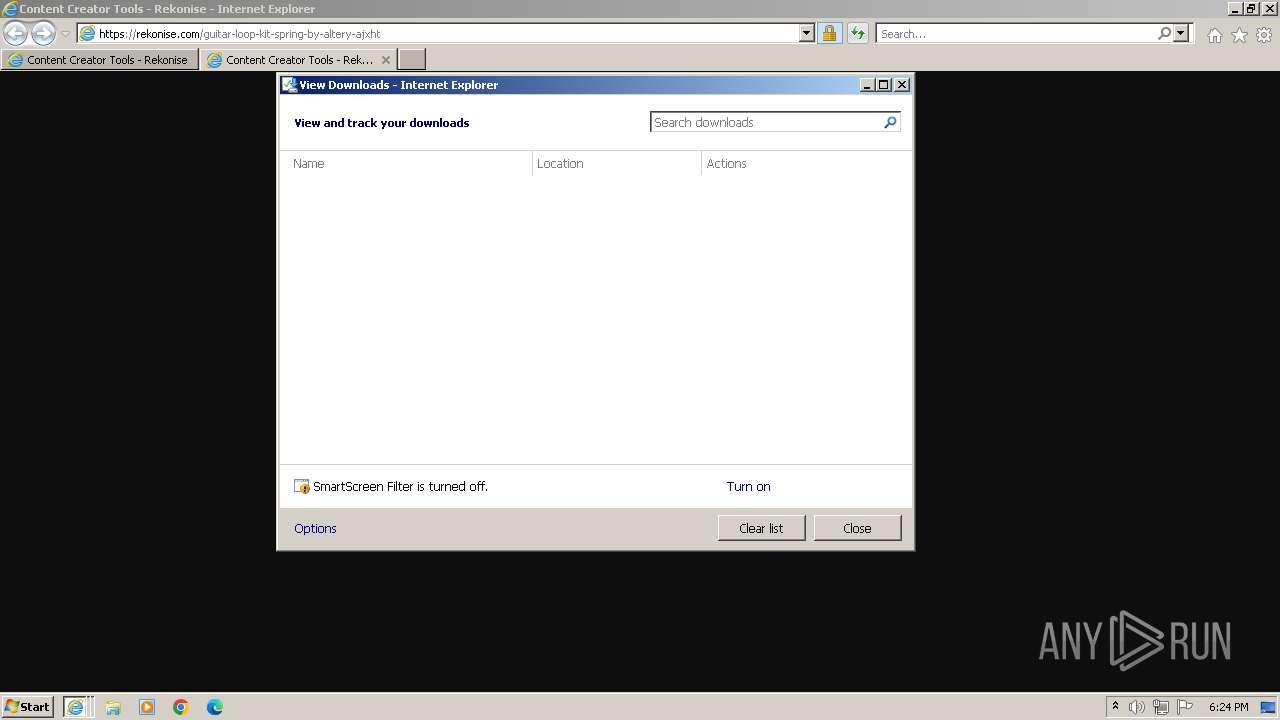Click the SmartScreen Filter shield icon
This screenshot has width=1280, height=720.
[302, 487]
